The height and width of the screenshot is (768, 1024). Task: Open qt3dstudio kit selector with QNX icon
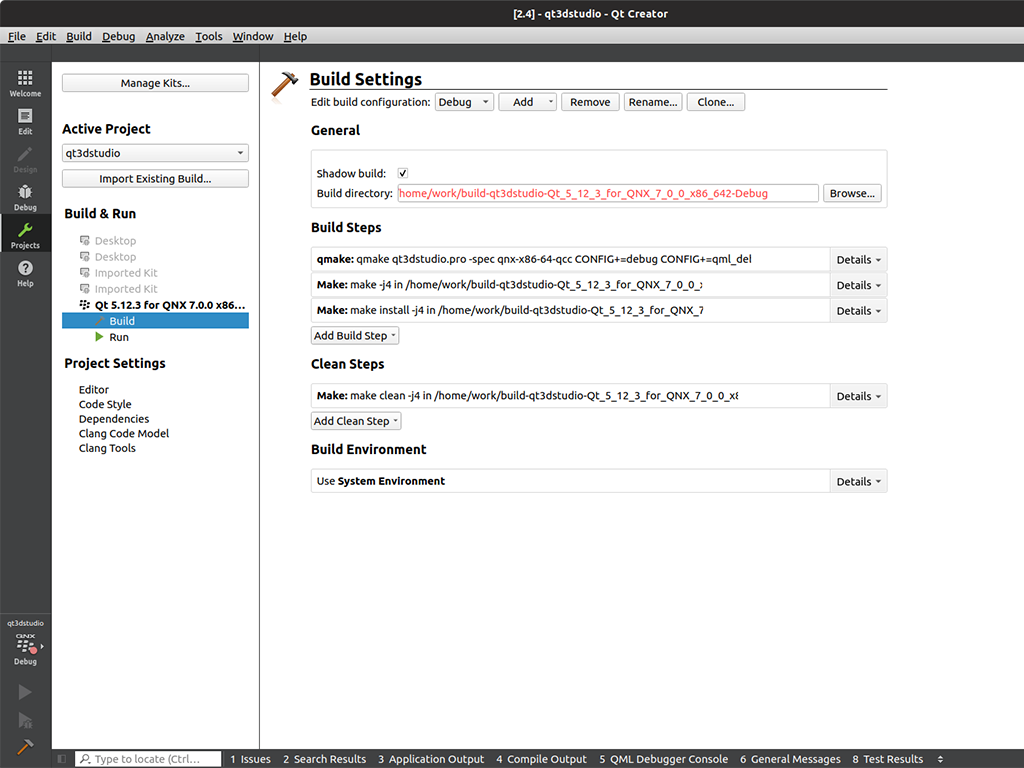pyautogui.click(x=25, y=643)
